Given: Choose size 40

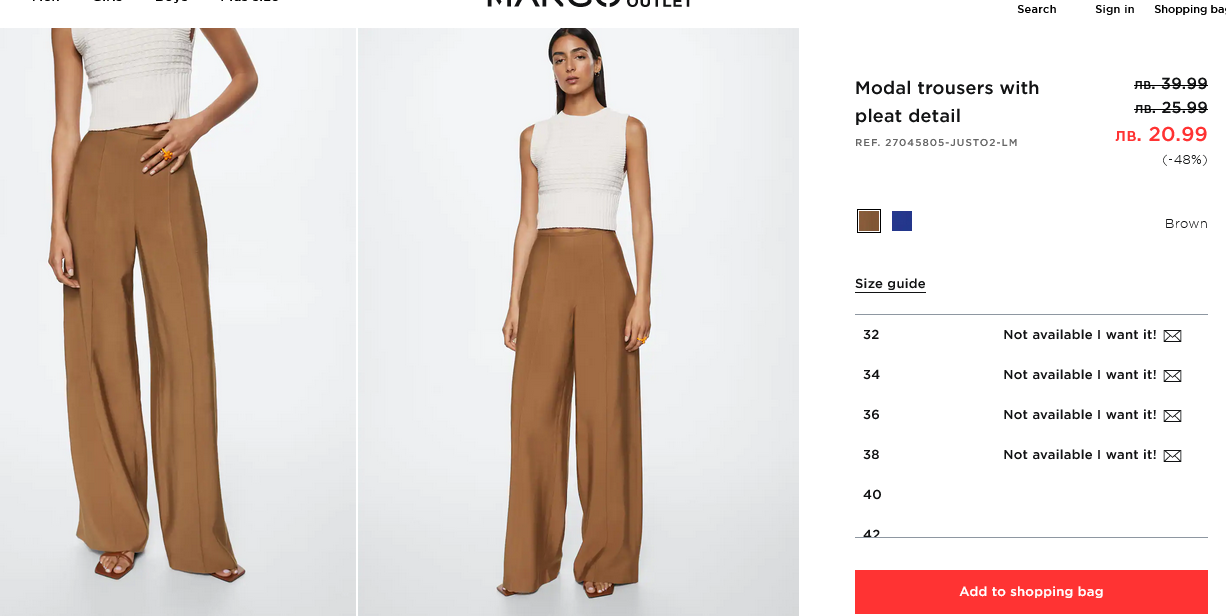Looking at the screenshot, I should pyautogui.click(x=1031, y=494).
